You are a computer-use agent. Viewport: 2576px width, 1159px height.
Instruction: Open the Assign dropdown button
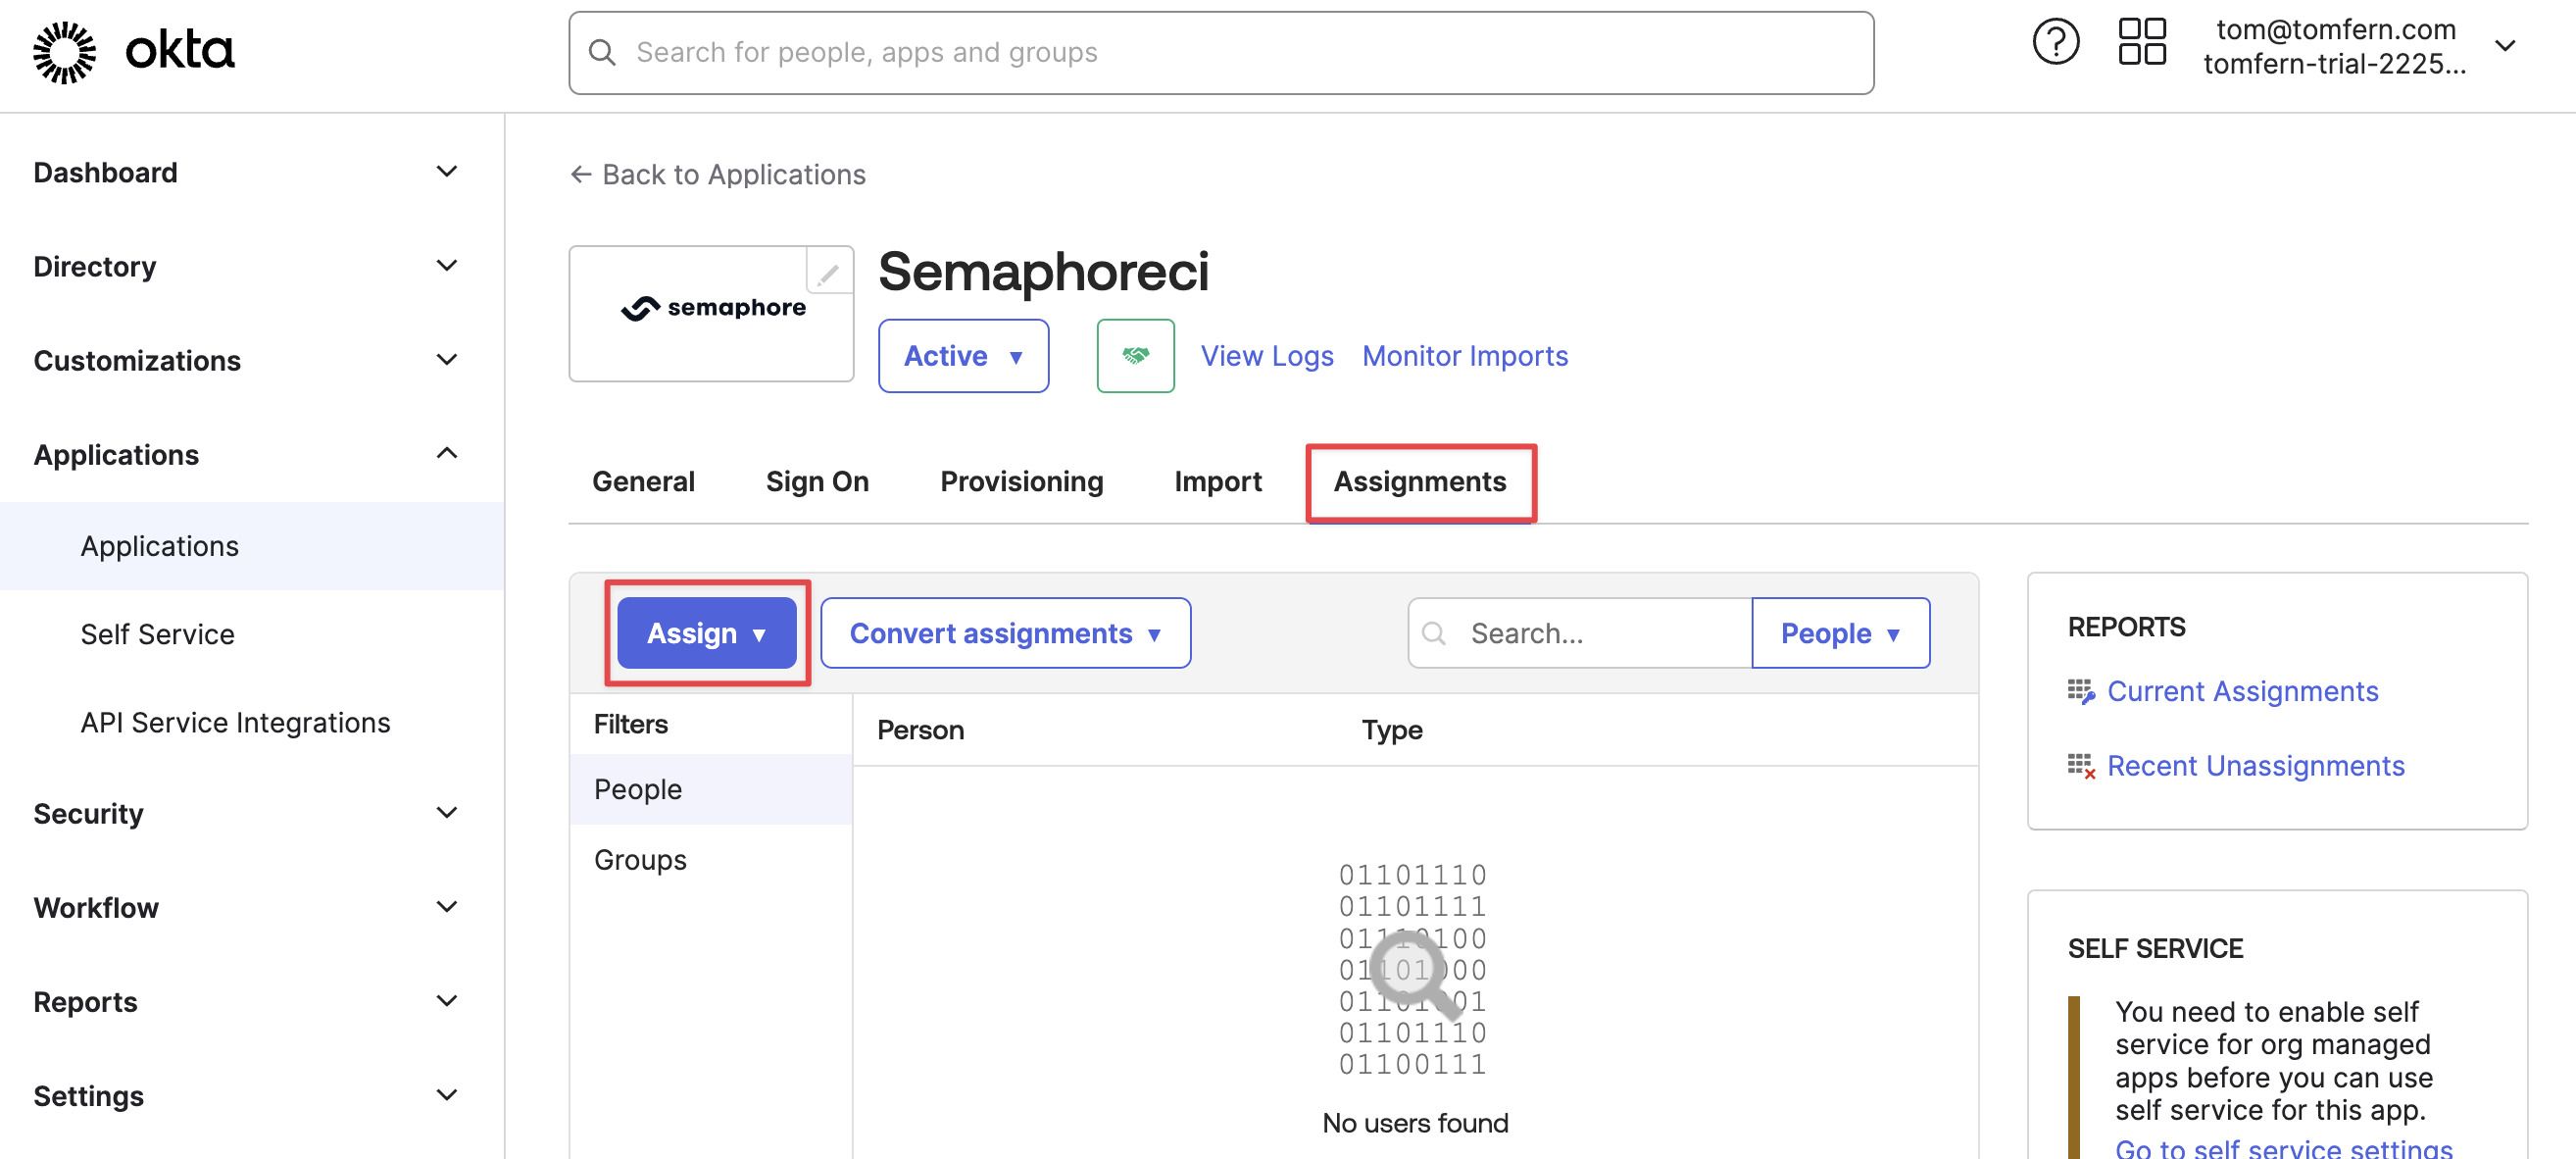click(707, 633)
